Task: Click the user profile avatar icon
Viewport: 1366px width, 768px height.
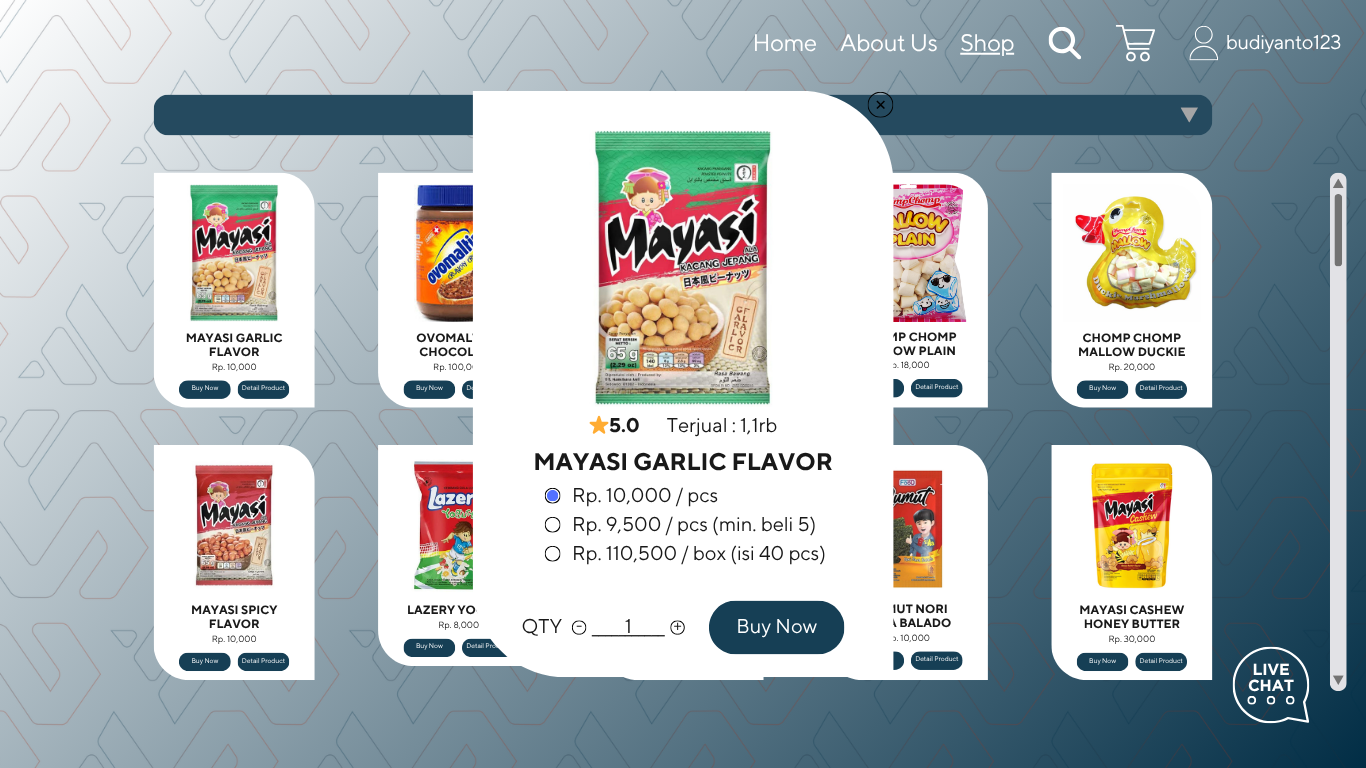Action: tap(1203, 43)
